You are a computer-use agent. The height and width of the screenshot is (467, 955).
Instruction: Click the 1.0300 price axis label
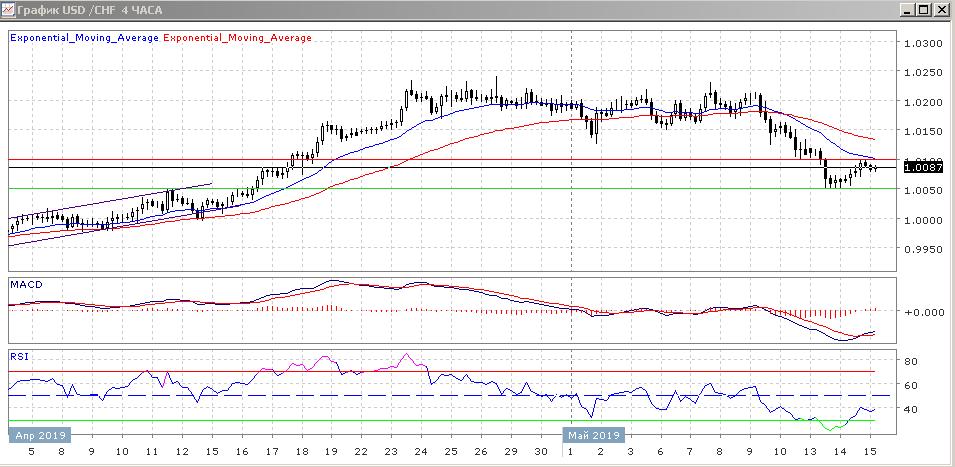[922, 44]
